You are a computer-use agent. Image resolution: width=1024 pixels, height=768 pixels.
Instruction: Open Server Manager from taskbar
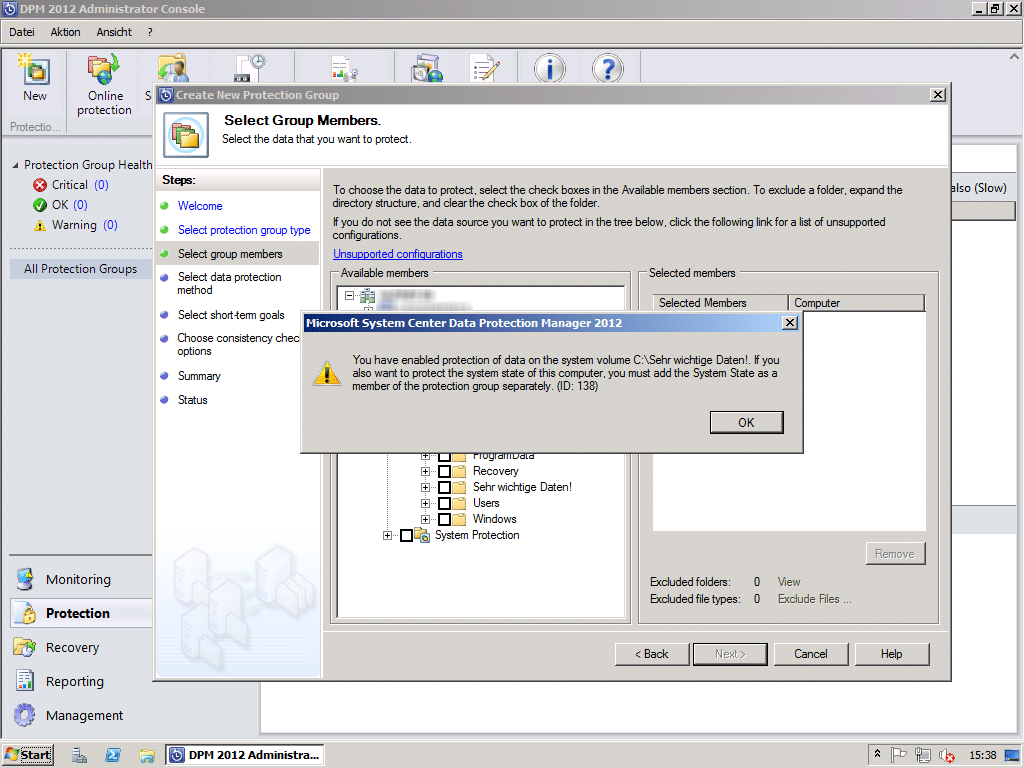pyautogui.click(x=80, y=755)
